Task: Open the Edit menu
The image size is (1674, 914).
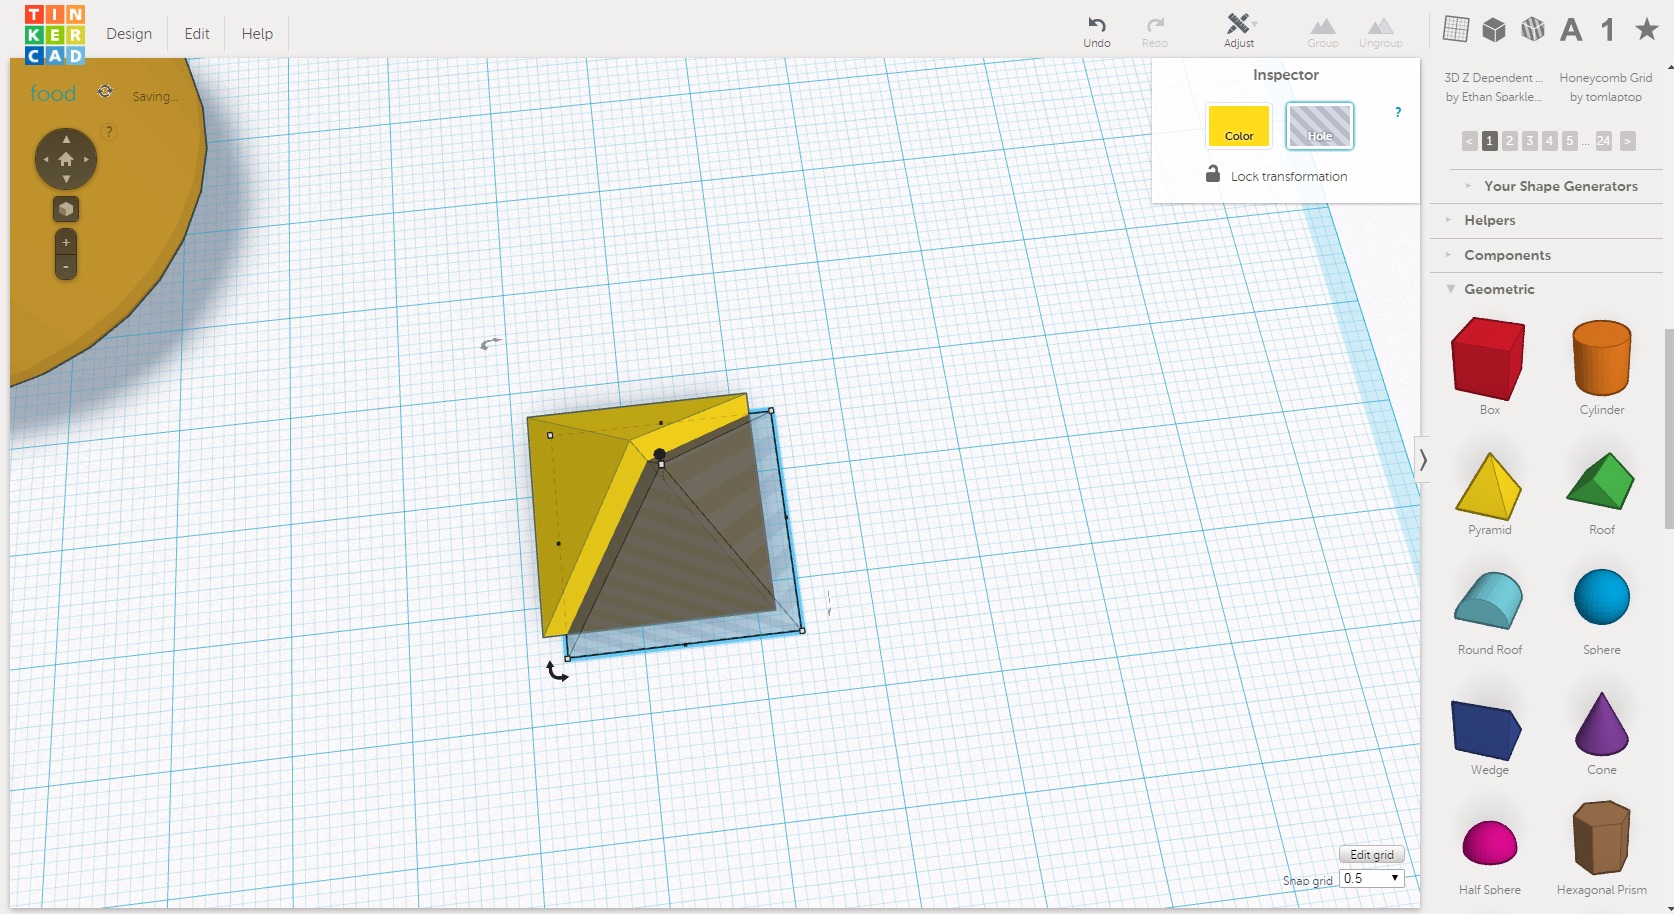Action: point(197,33)
